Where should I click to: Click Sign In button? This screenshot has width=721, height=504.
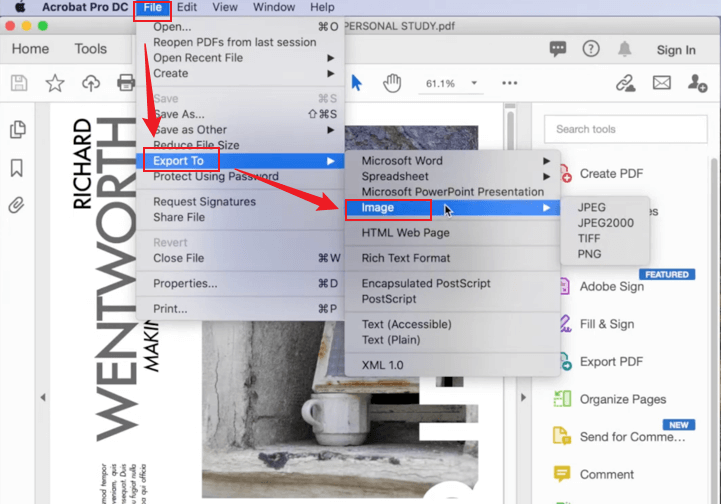tap(675, 50)
